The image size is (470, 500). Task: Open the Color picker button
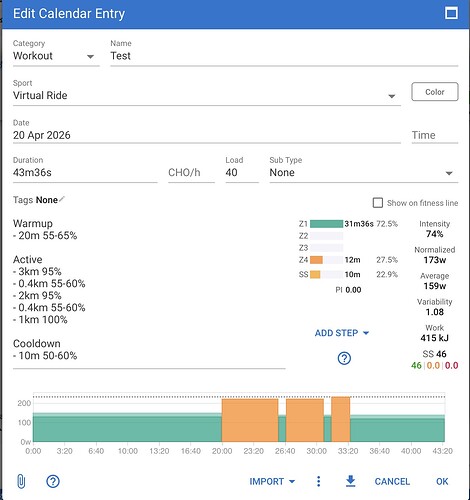435,92
